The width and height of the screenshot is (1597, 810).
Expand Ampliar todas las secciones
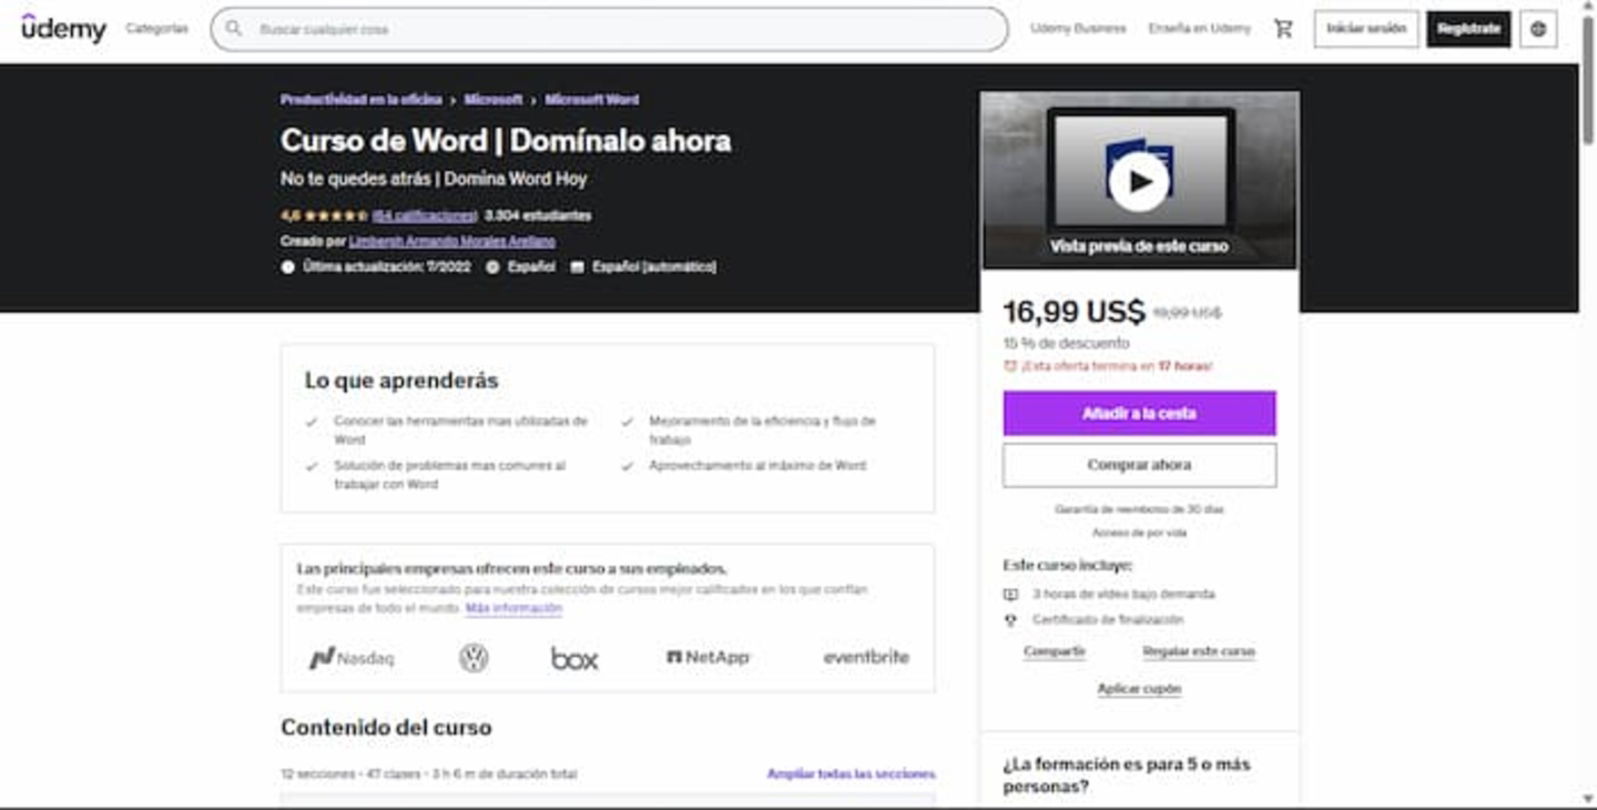[851, 774]
